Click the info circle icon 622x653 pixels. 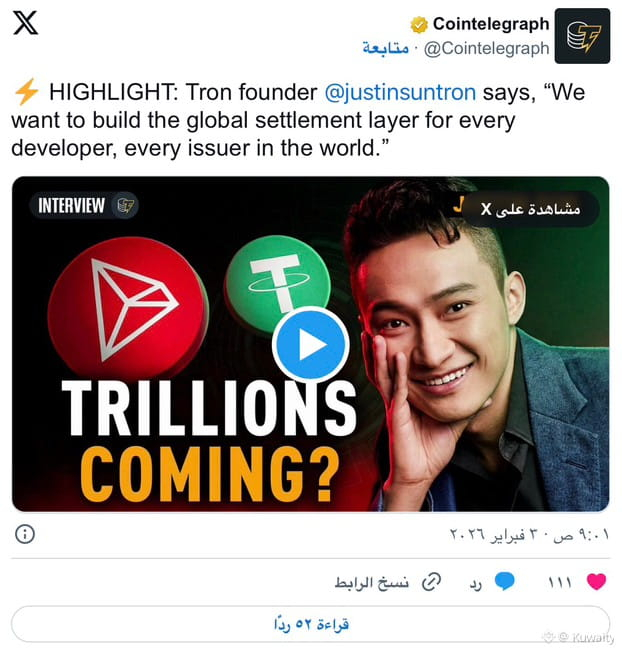pyautogui.click(x=25, y=534)
